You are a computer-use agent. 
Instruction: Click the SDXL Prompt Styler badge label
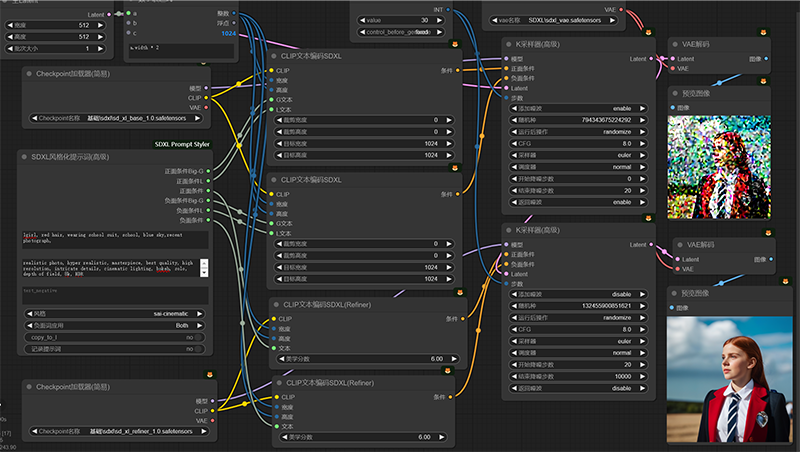(182, 144)
